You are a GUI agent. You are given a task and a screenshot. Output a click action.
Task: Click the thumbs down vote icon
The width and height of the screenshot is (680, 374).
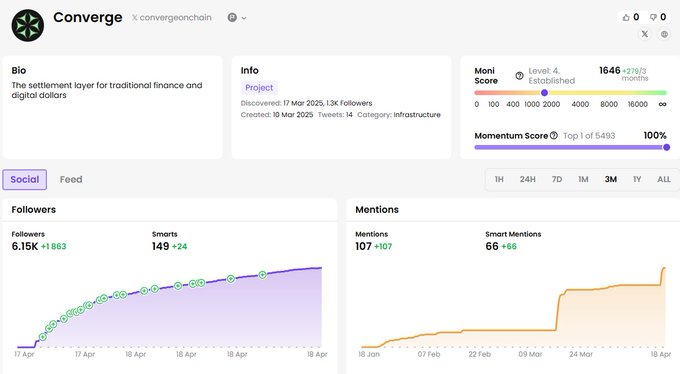click(653, 17)
